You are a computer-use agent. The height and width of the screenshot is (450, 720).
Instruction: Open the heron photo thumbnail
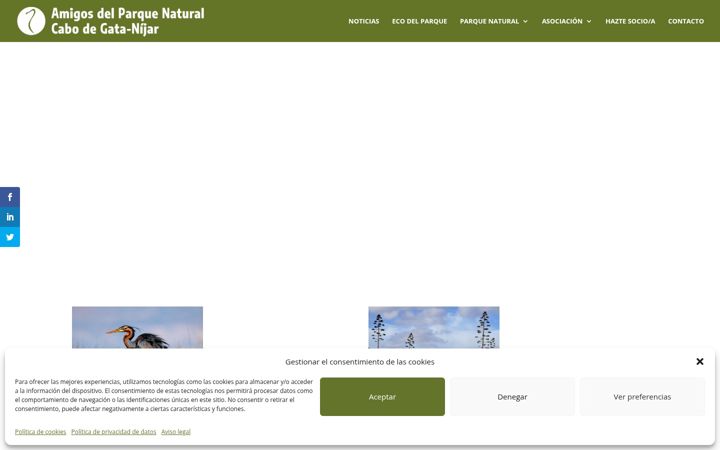click(x=137, y=327)
